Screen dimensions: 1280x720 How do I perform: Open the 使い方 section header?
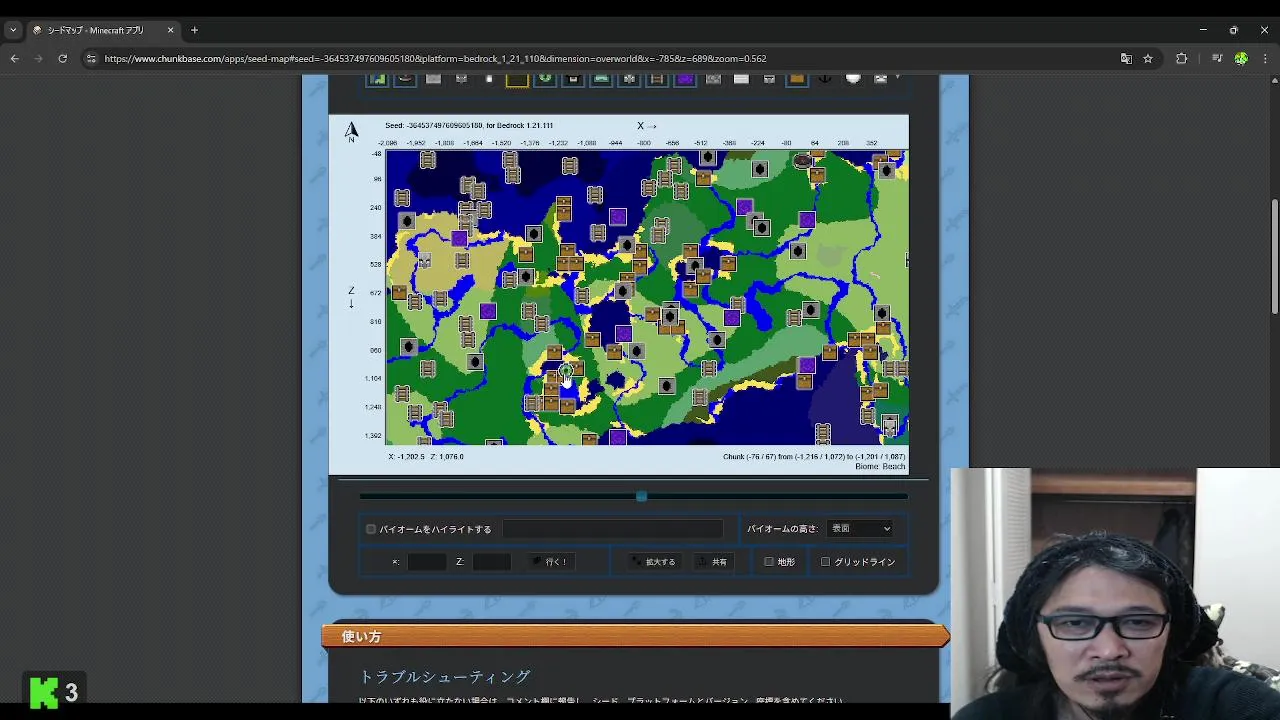tap(634, 636)
